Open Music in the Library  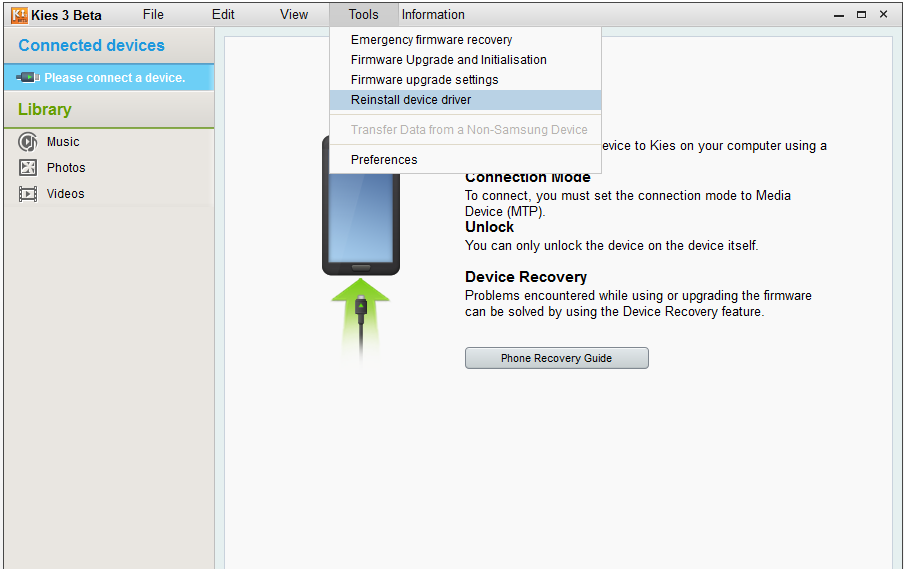click(x=63, y=142)
